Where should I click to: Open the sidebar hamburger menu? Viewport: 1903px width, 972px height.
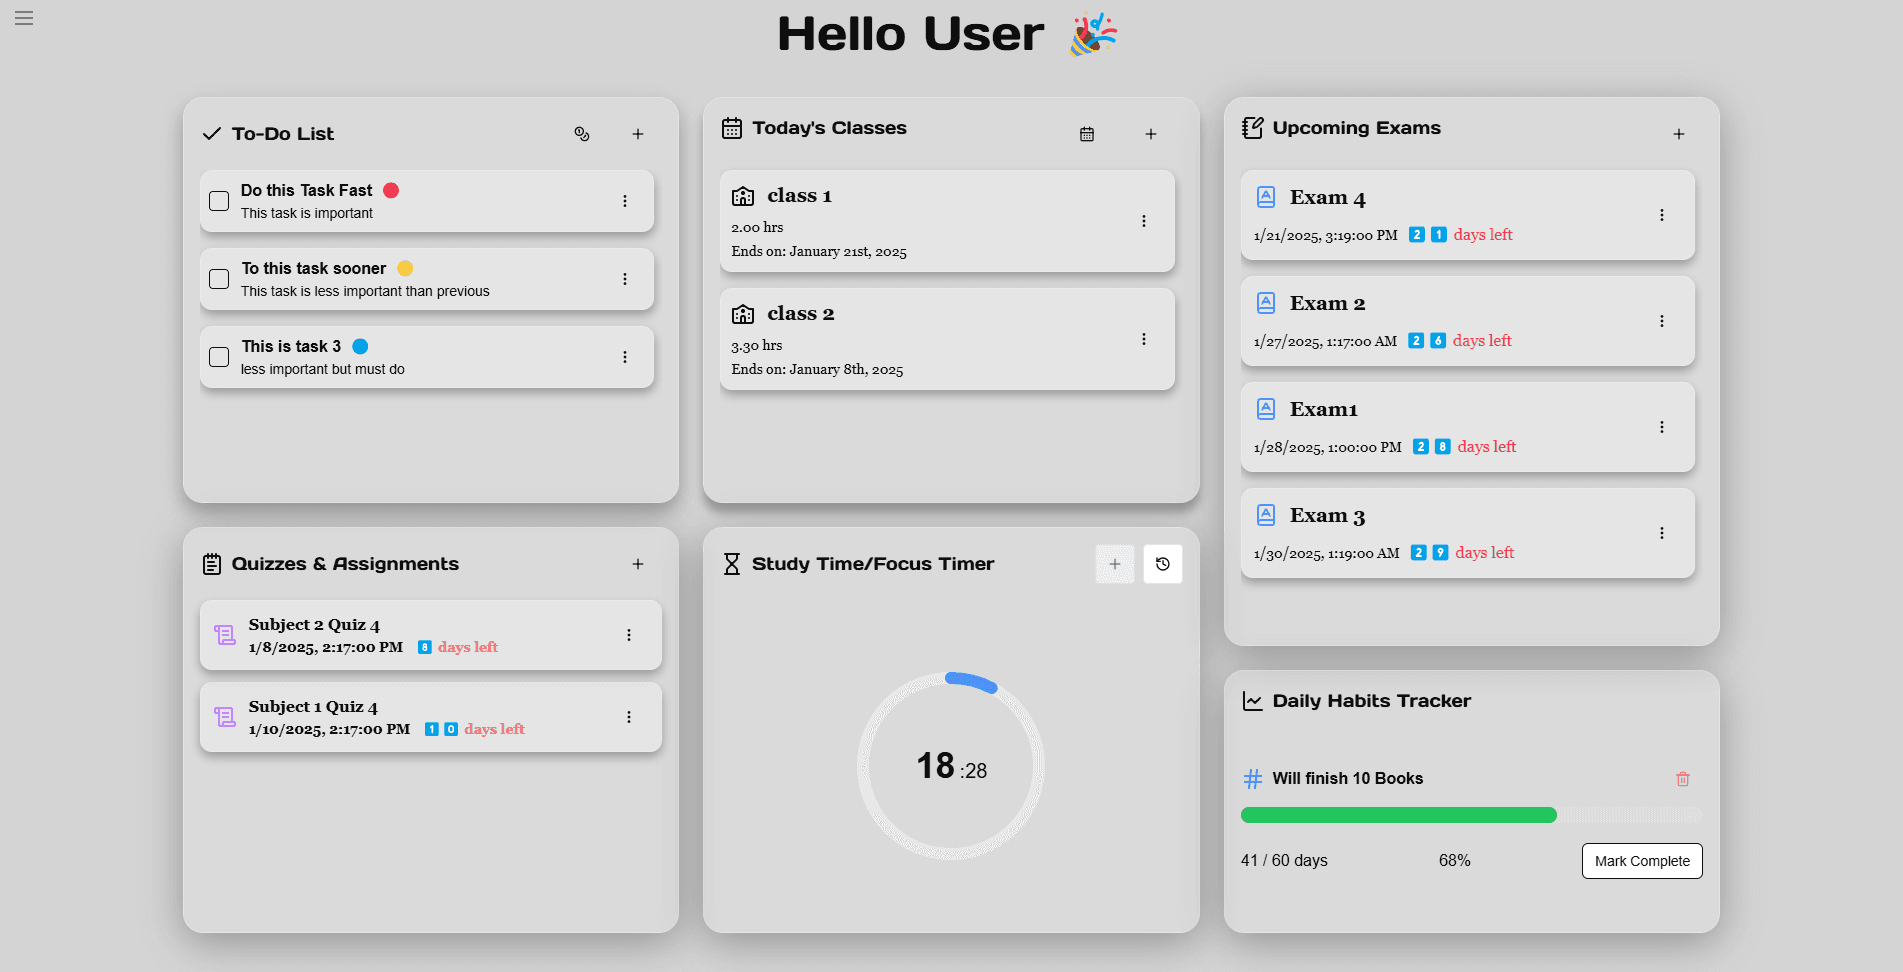[x=24, y=18]
